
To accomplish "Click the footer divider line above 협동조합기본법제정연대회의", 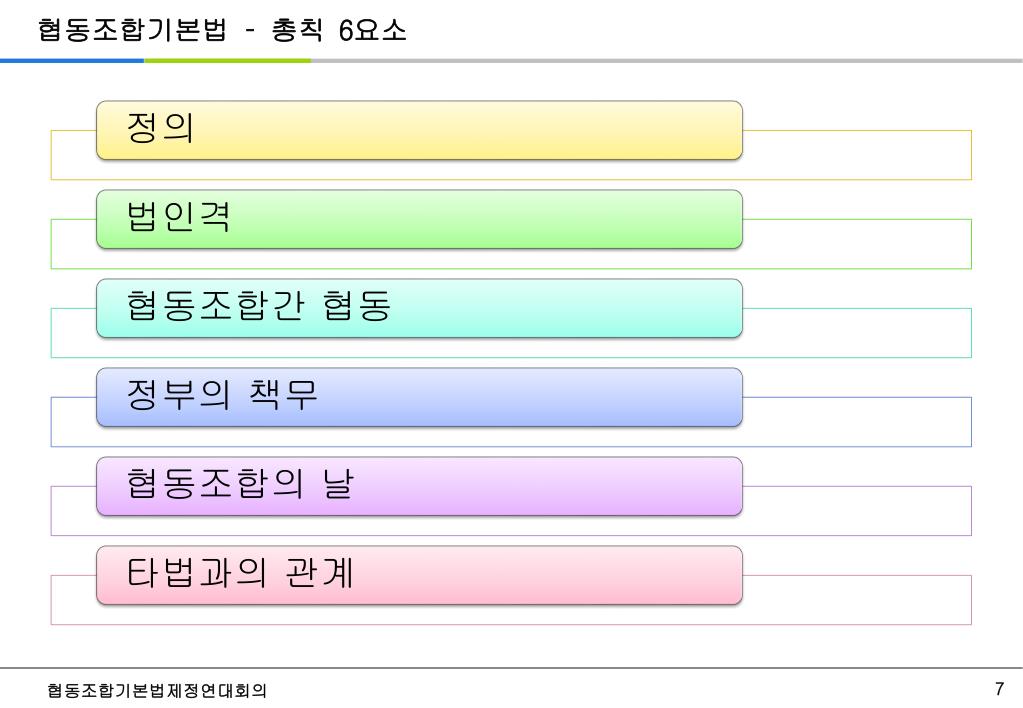I will pos(512,668).
